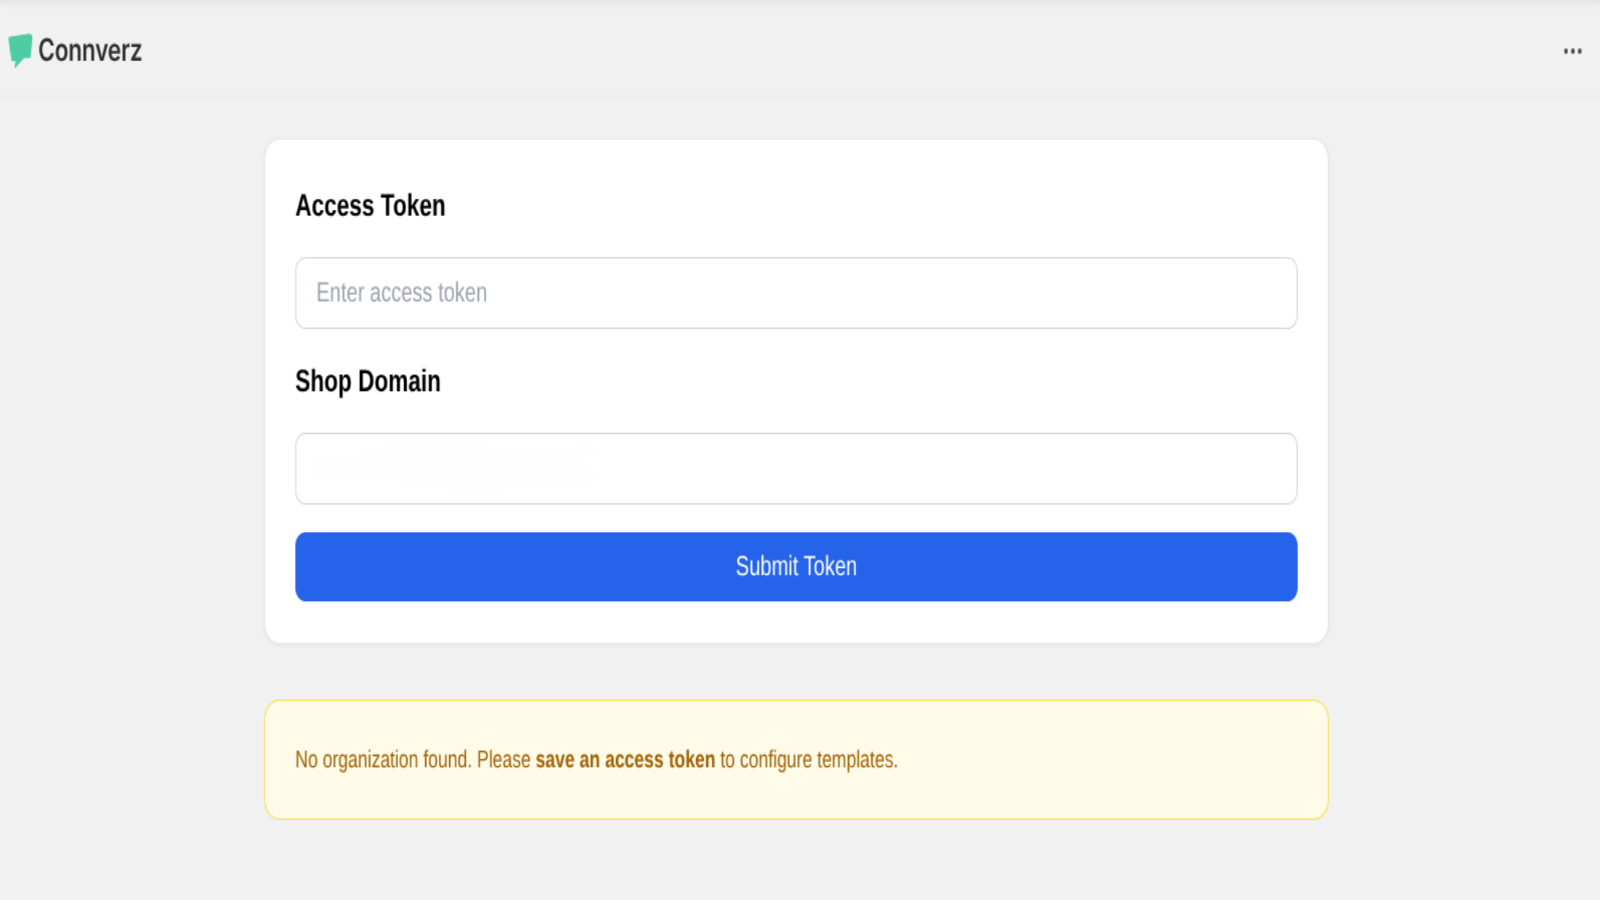The image size is (1600, 900).
Task: Click the word "Please" in the yellow banner
Action: (503, 760)
